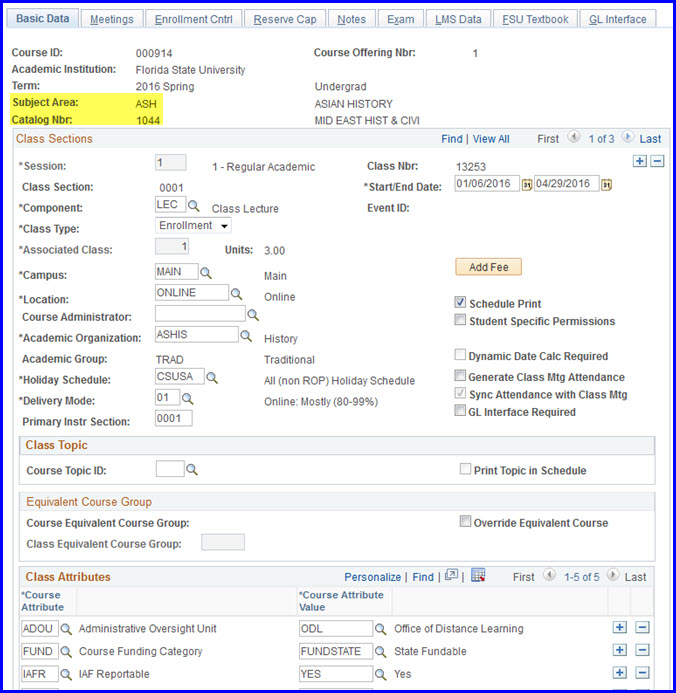Switch to Meetings tab

[x=112, y=19]
